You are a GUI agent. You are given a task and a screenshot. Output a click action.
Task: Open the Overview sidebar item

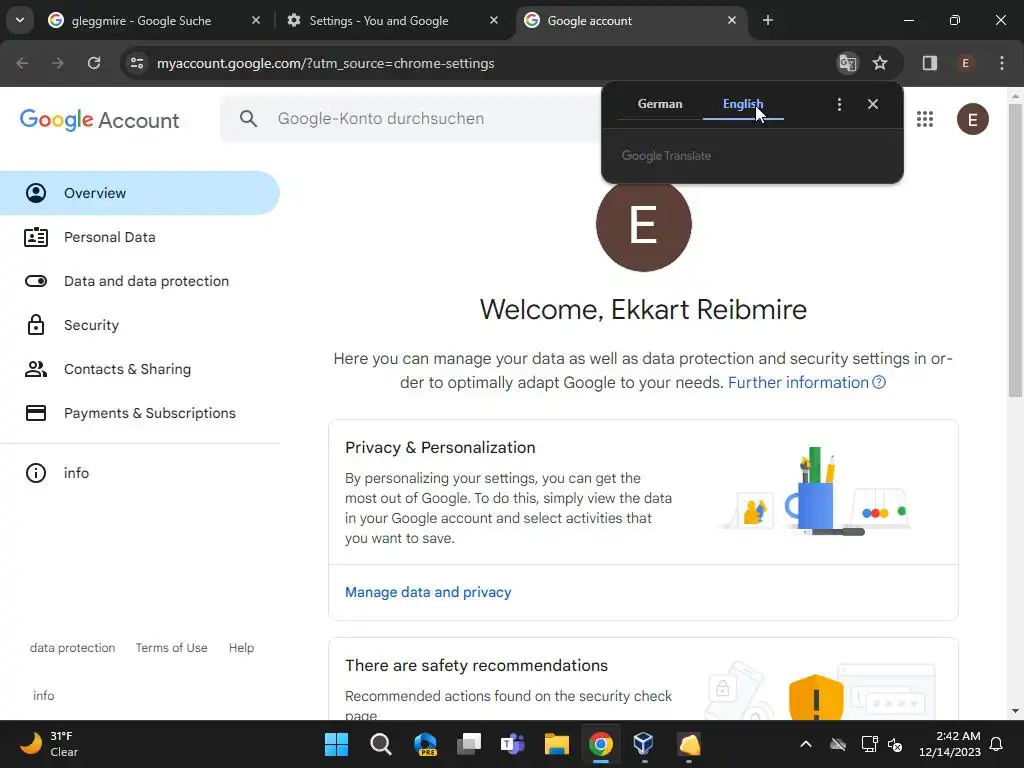[x=140, y=193]
